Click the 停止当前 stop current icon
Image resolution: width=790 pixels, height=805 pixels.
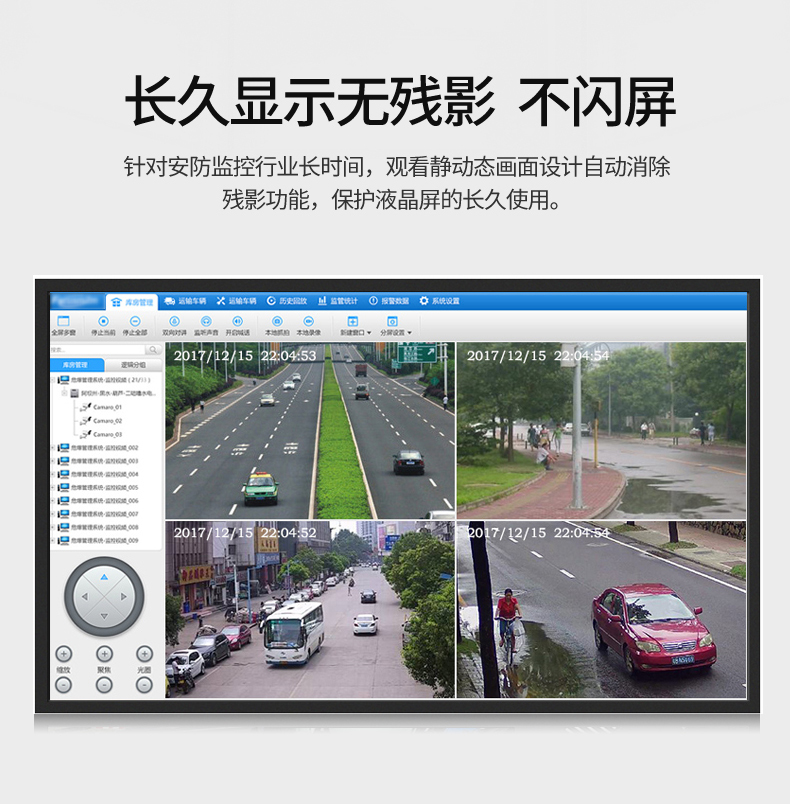(103, 322)
